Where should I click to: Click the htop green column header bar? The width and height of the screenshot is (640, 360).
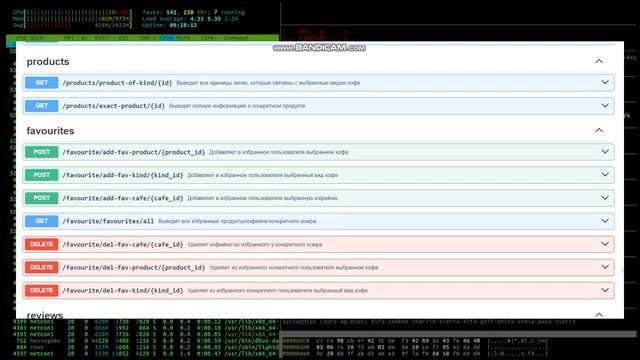pyautogui.click(x=142, y=38)
